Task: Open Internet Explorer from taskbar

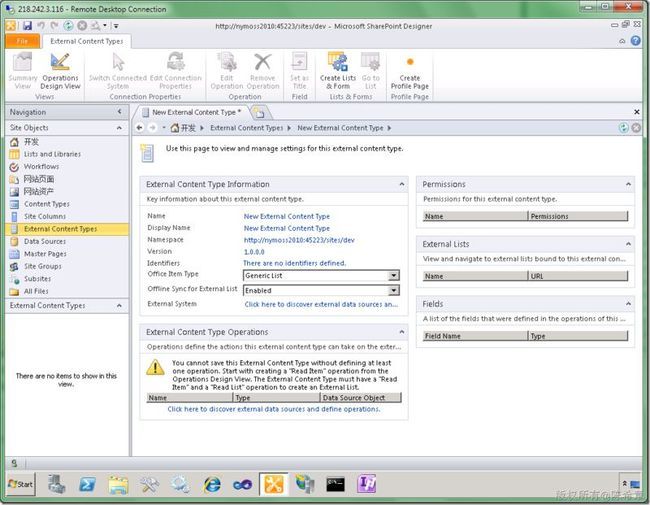Action: pos(212,484)
